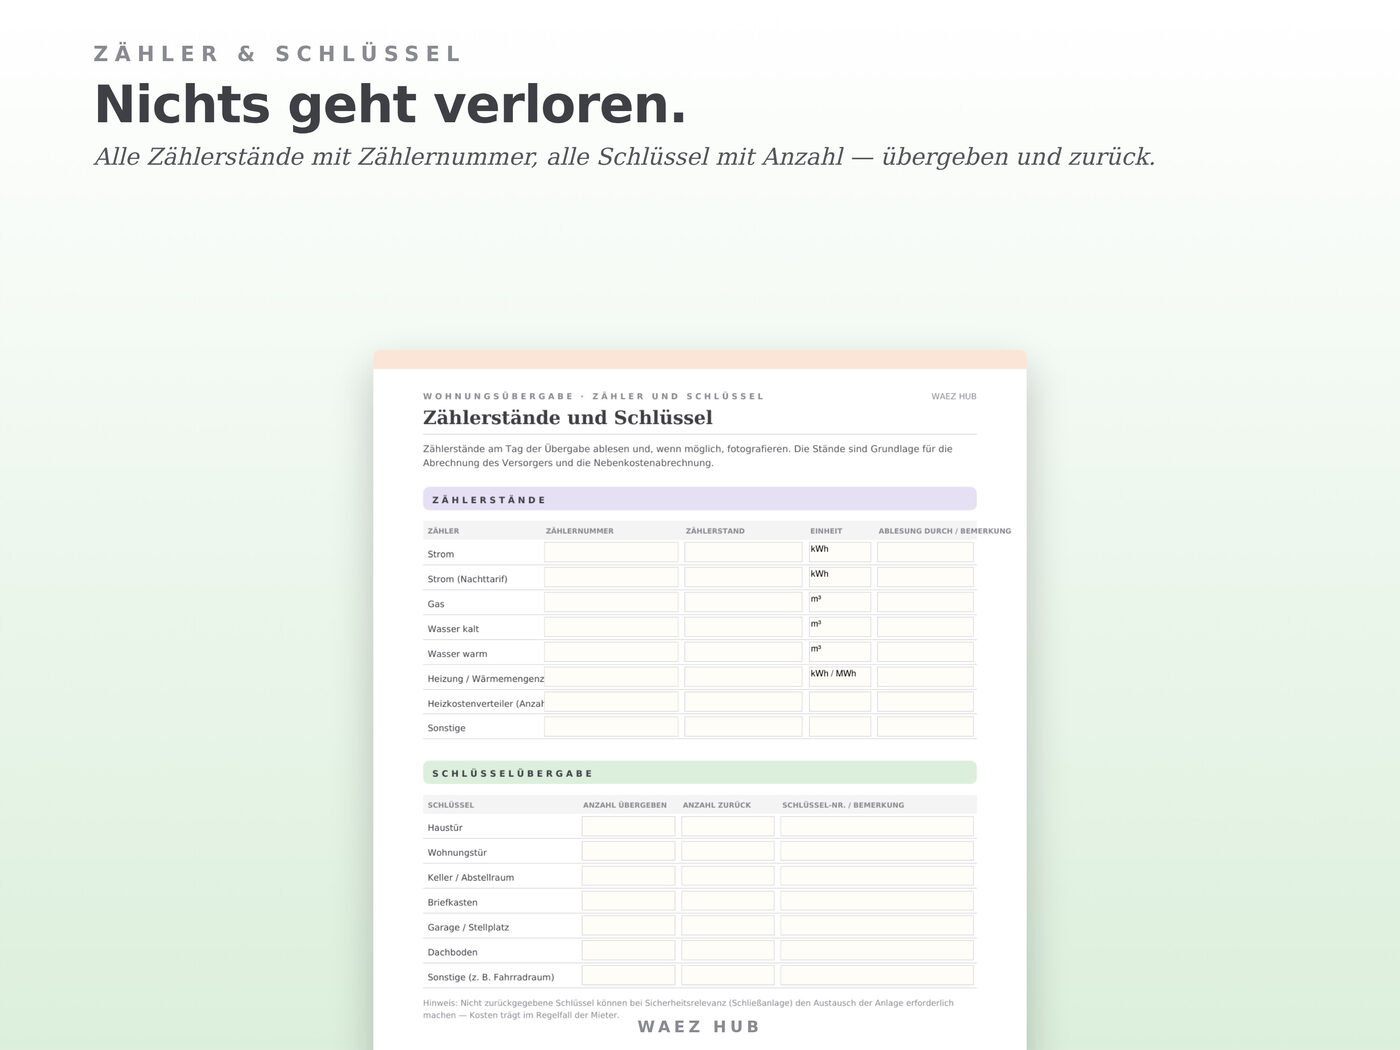Select the Bemerkung field for Keller / Abstellraum

tap(877, 876)
